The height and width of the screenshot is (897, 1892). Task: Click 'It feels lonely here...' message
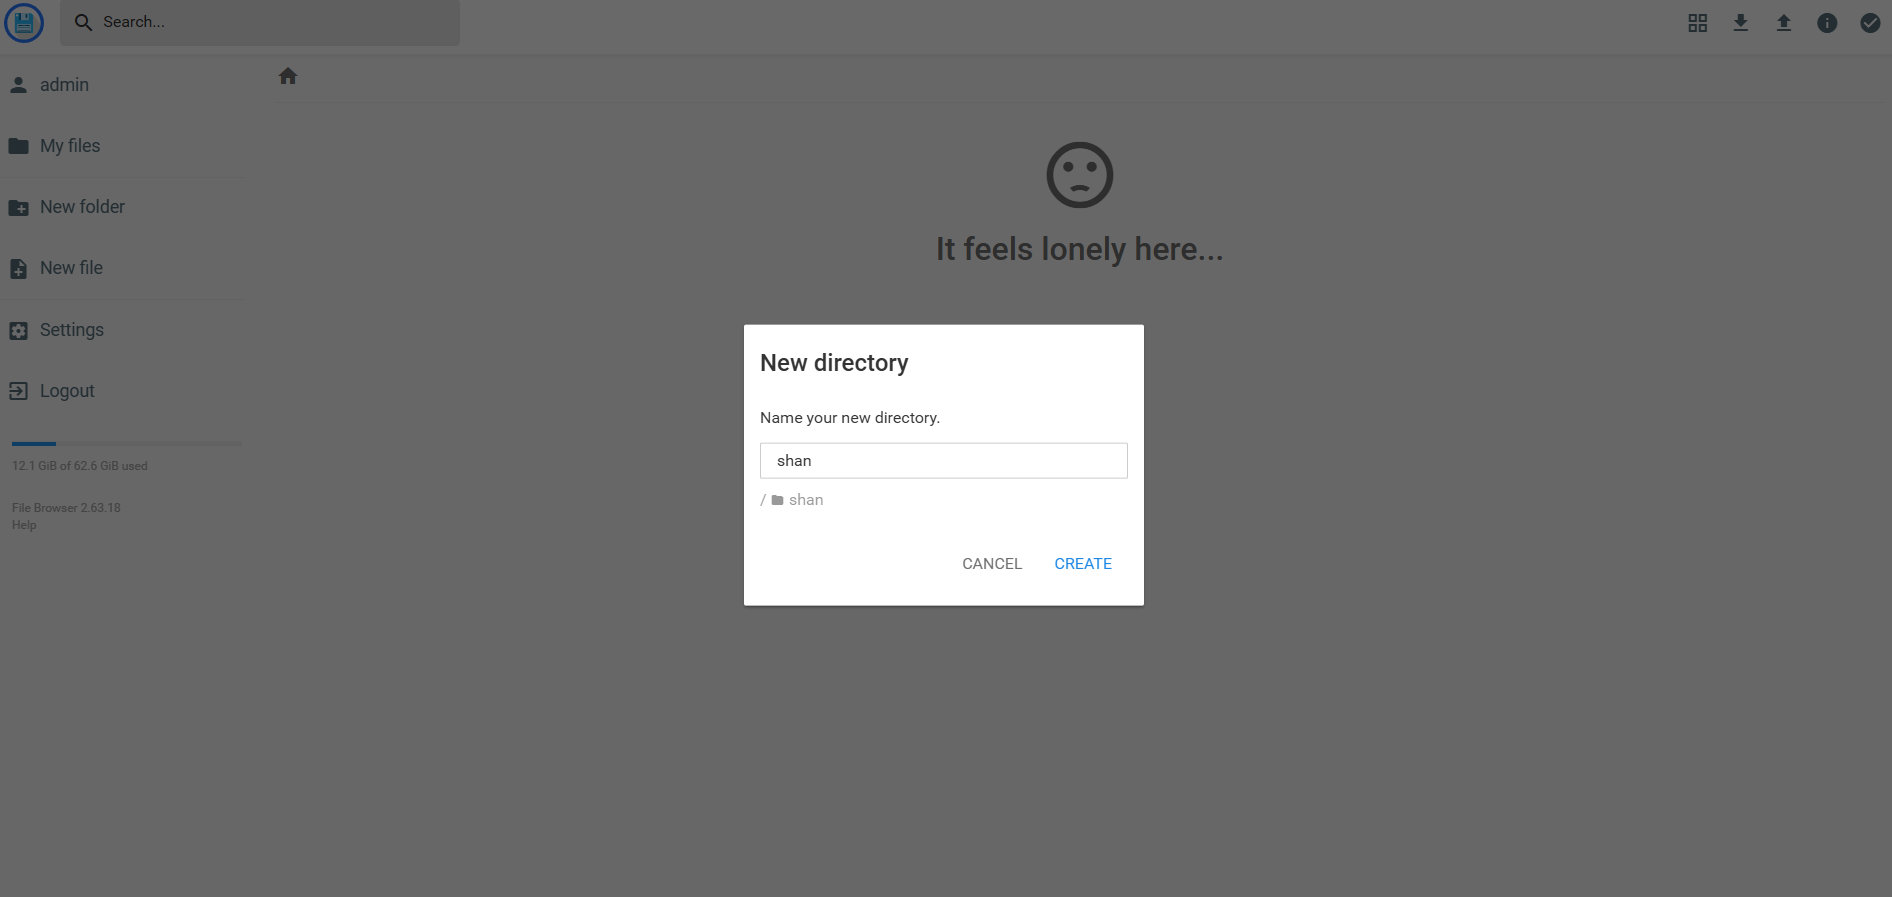[x=1080, y=249]
